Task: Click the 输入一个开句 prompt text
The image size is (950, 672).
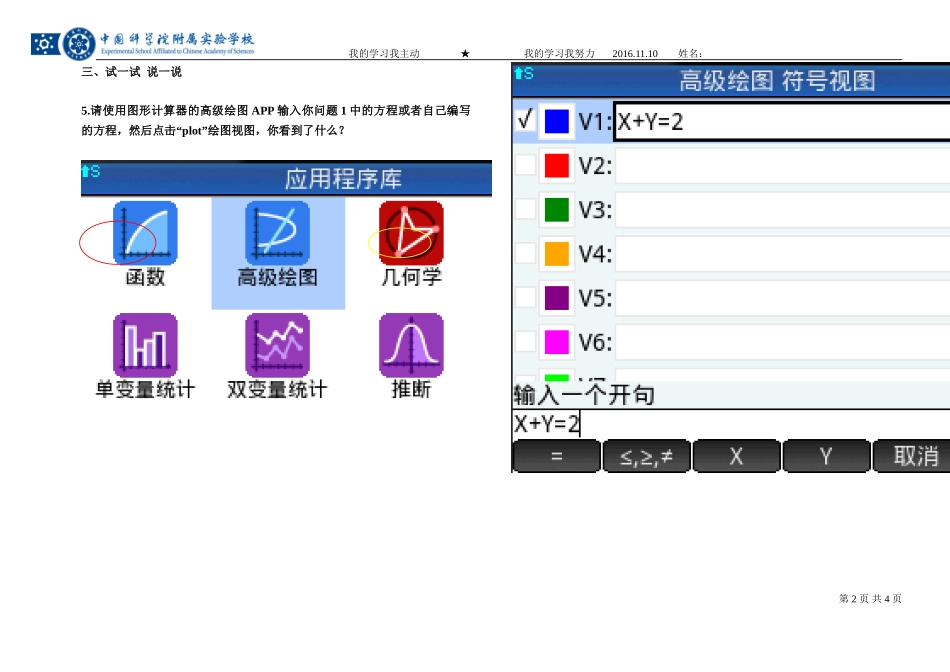Action: click(x=584, y=395)
